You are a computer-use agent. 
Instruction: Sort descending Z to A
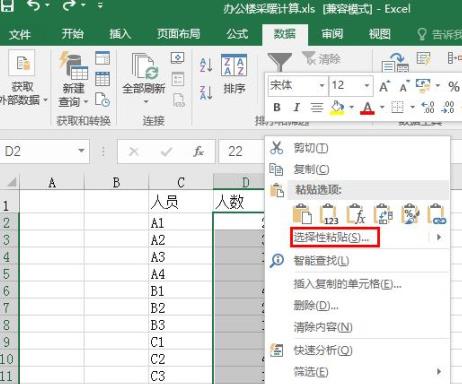206,92
